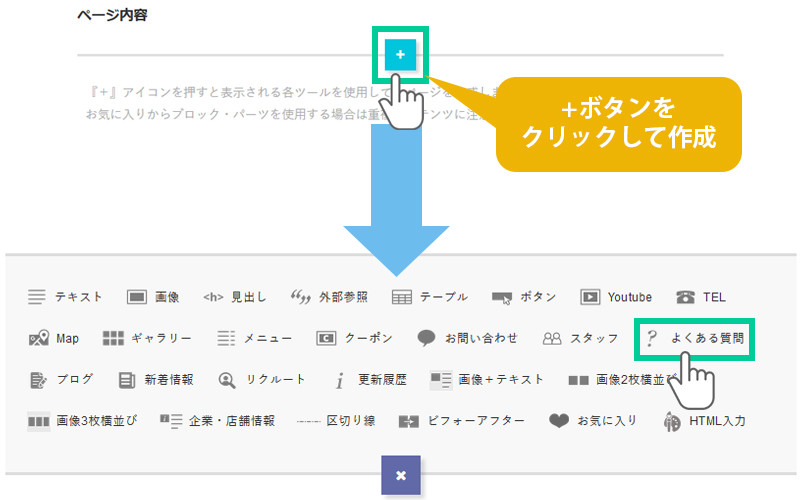Insert a ブログ blog block
The width and height of the screenshot is (800, 500).
click(x=62, y=379)
